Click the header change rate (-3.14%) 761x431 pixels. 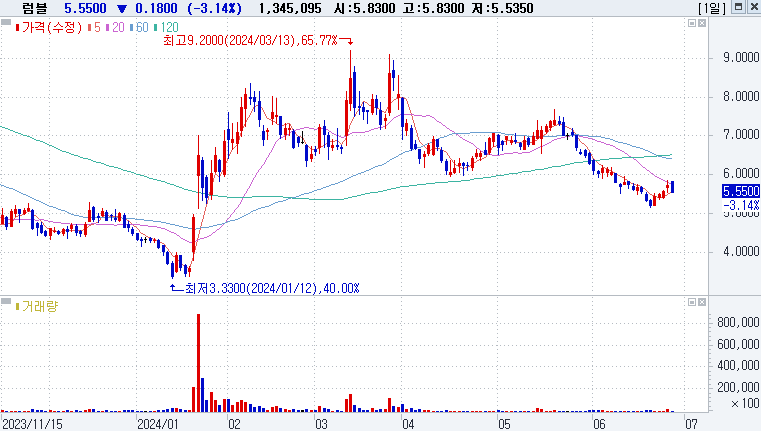click(215, 8)
